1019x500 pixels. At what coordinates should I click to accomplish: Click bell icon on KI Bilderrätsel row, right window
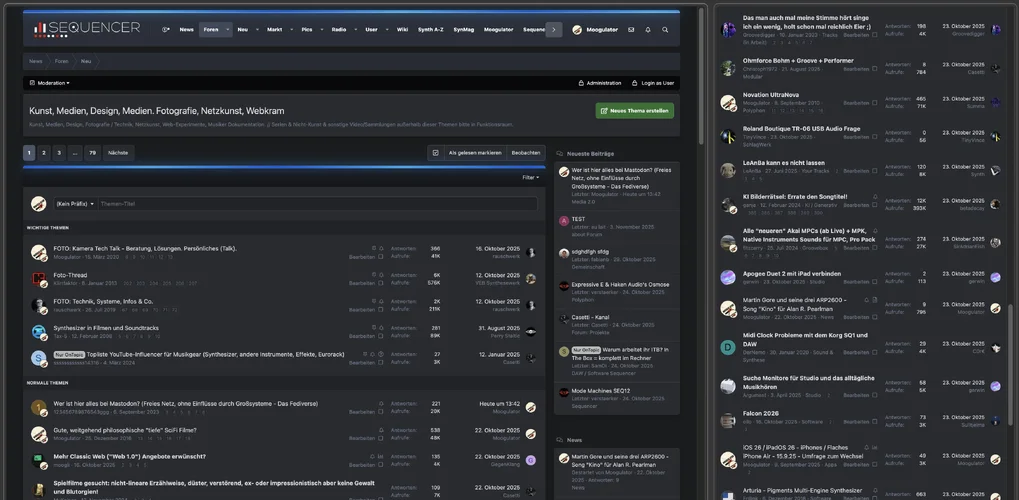click(x=875, y=196)
